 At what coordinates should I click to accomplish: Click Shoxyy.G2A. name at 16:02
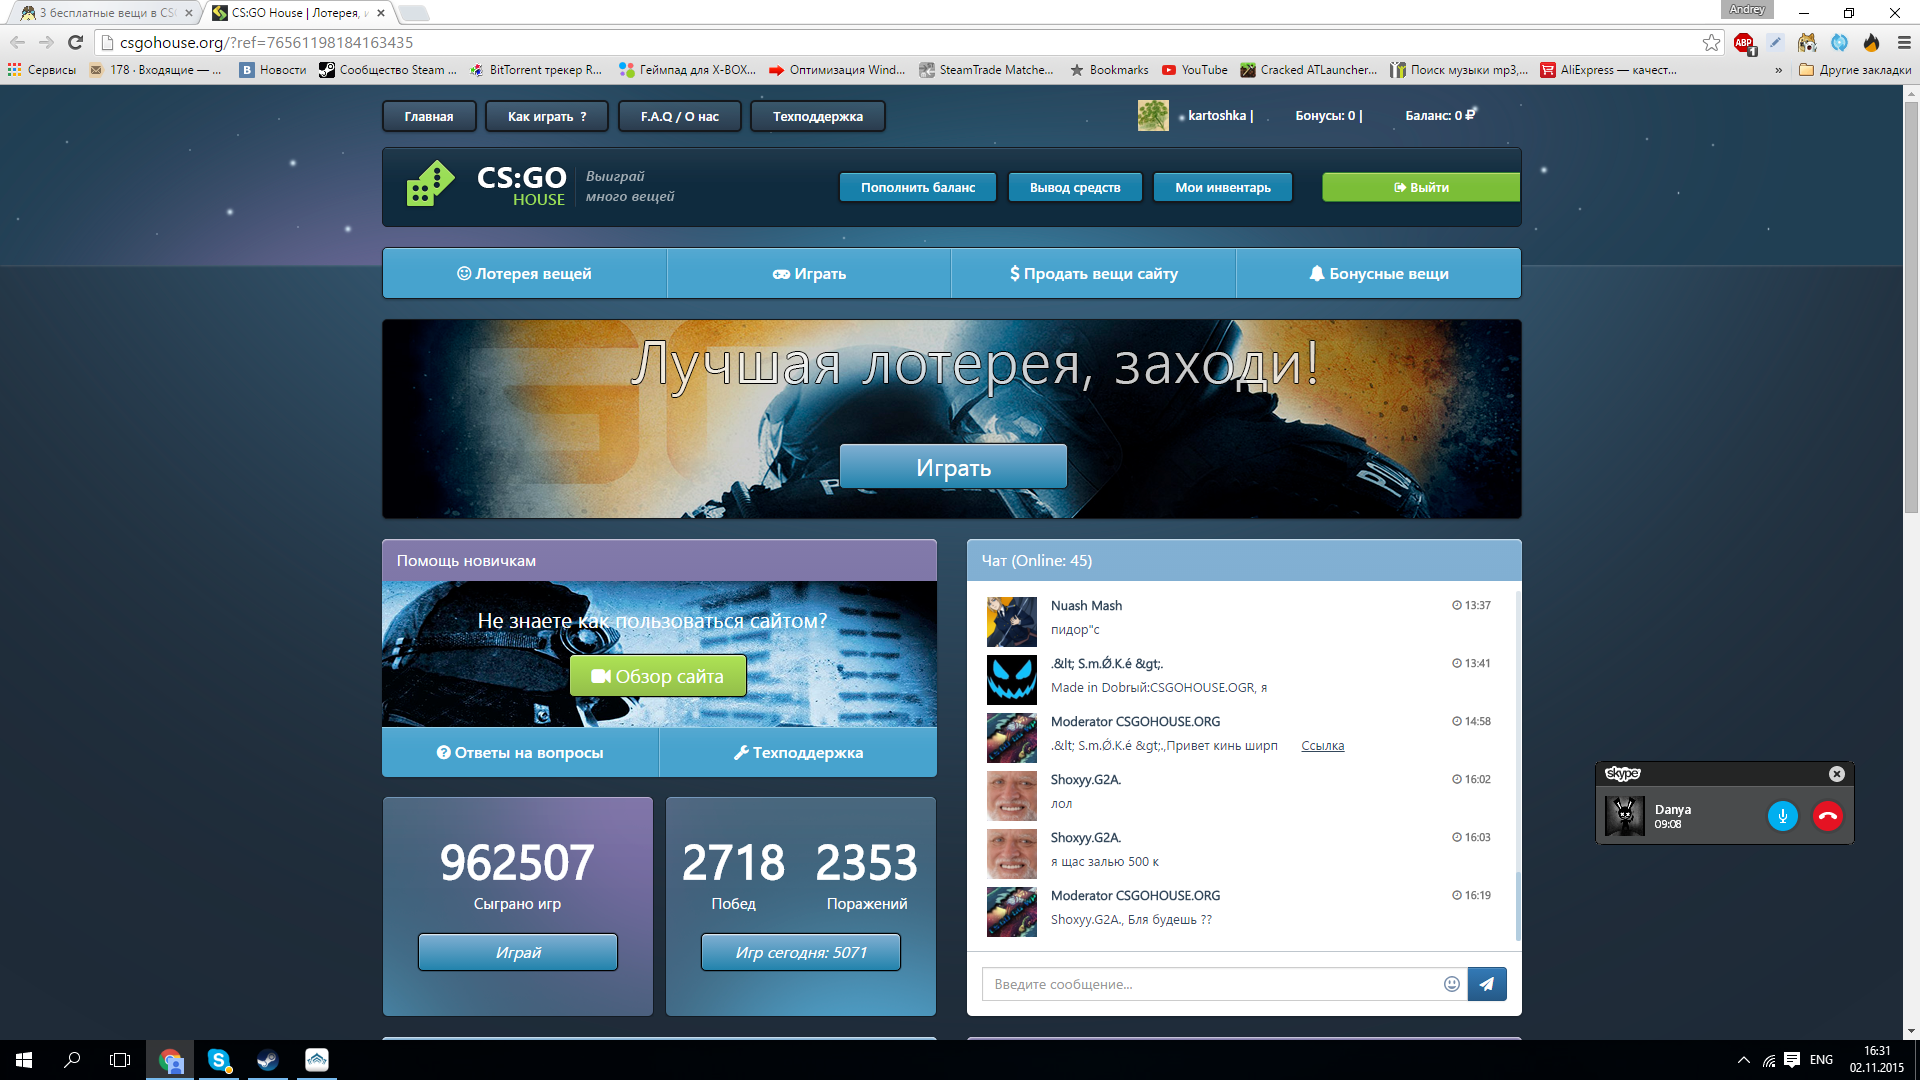click(x=1086, y=780)
